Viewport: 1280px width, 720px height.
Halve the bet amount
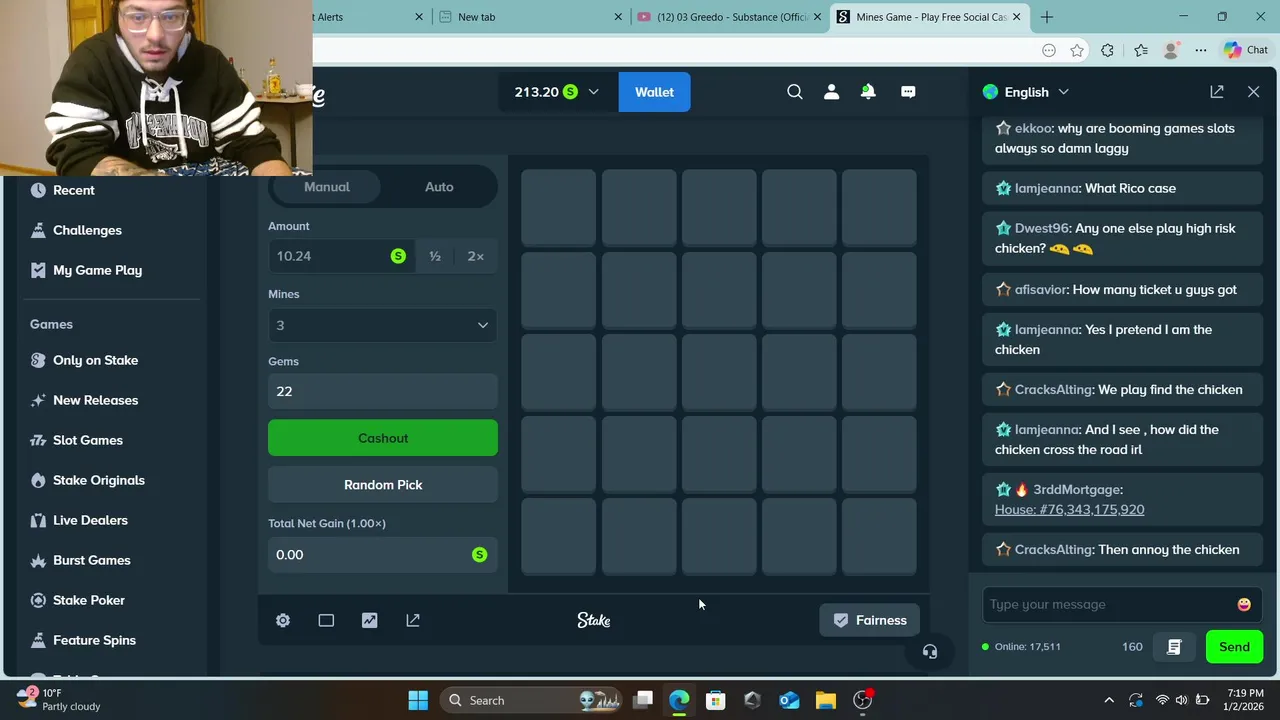tap(435, 256)
